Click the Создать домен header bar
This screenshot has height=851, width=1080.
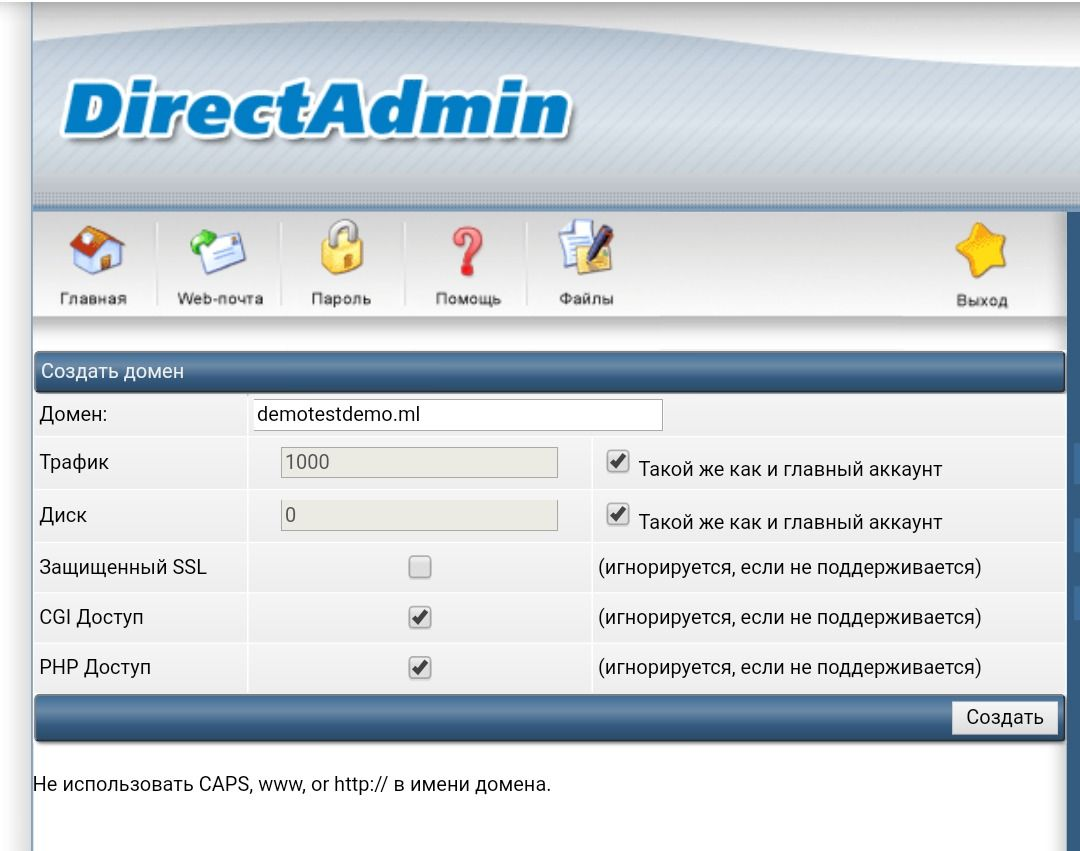(x=549, y=372)
